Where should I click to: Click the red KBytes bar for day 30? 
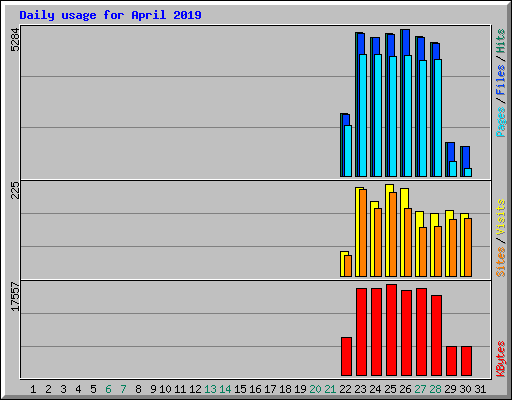point(466,361)
